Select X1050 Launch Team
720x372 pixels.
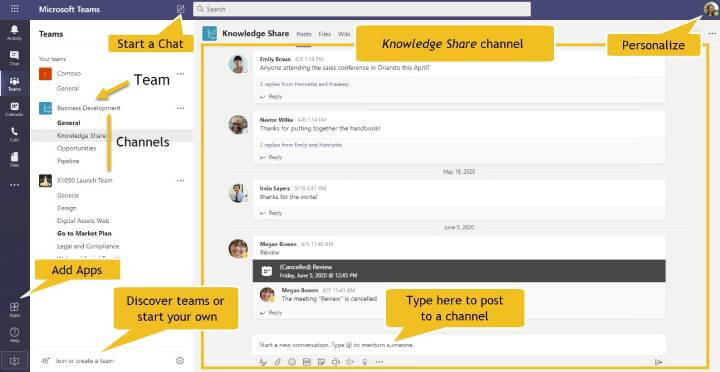84,180
